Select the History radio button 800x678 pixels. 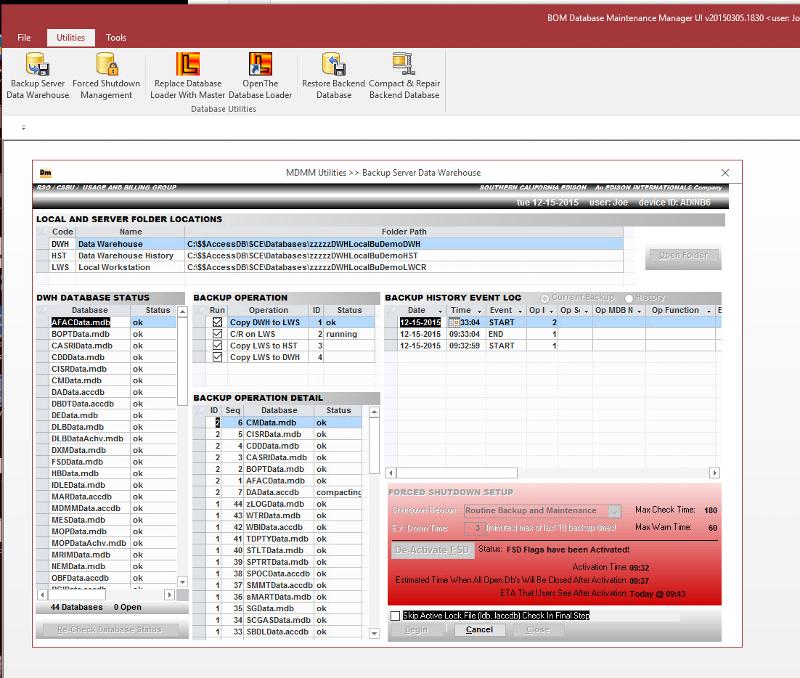(x=629, y=298)
